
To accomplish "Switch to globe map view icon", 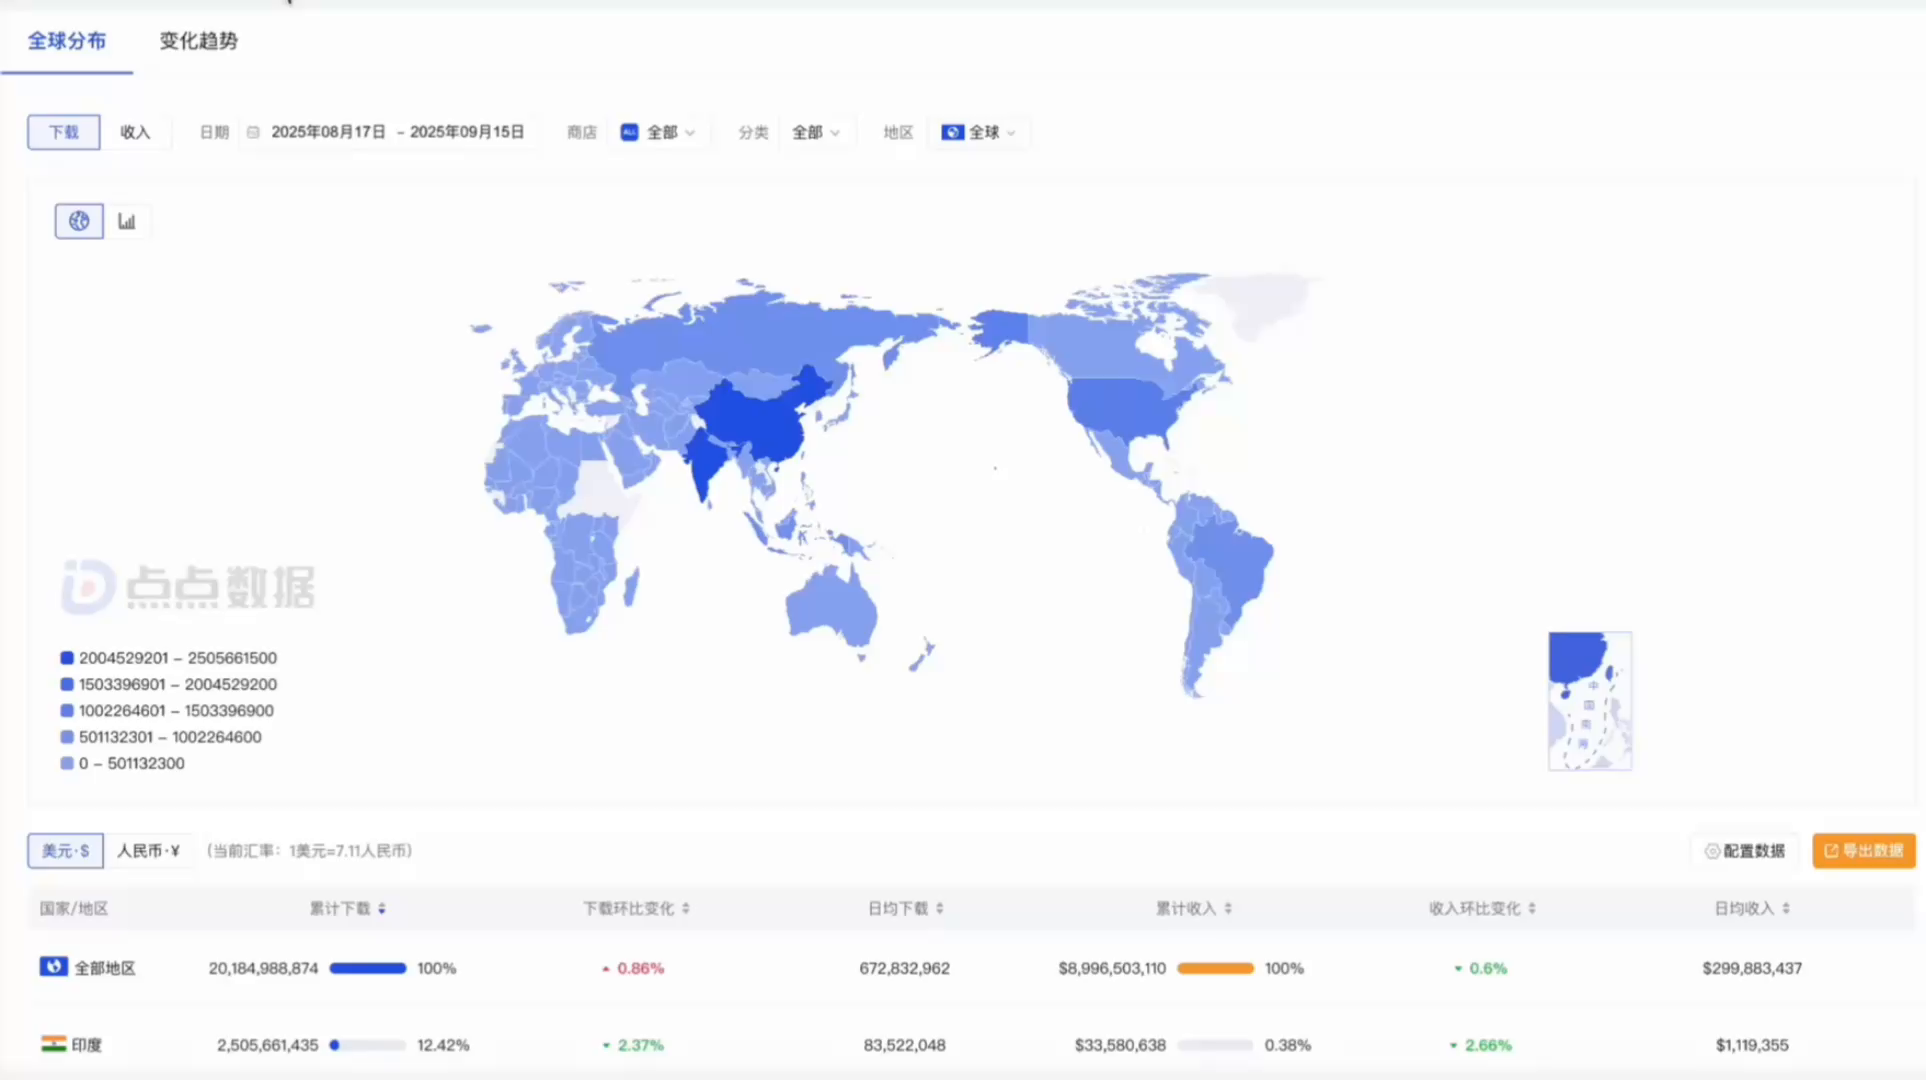I will (79, 221).
